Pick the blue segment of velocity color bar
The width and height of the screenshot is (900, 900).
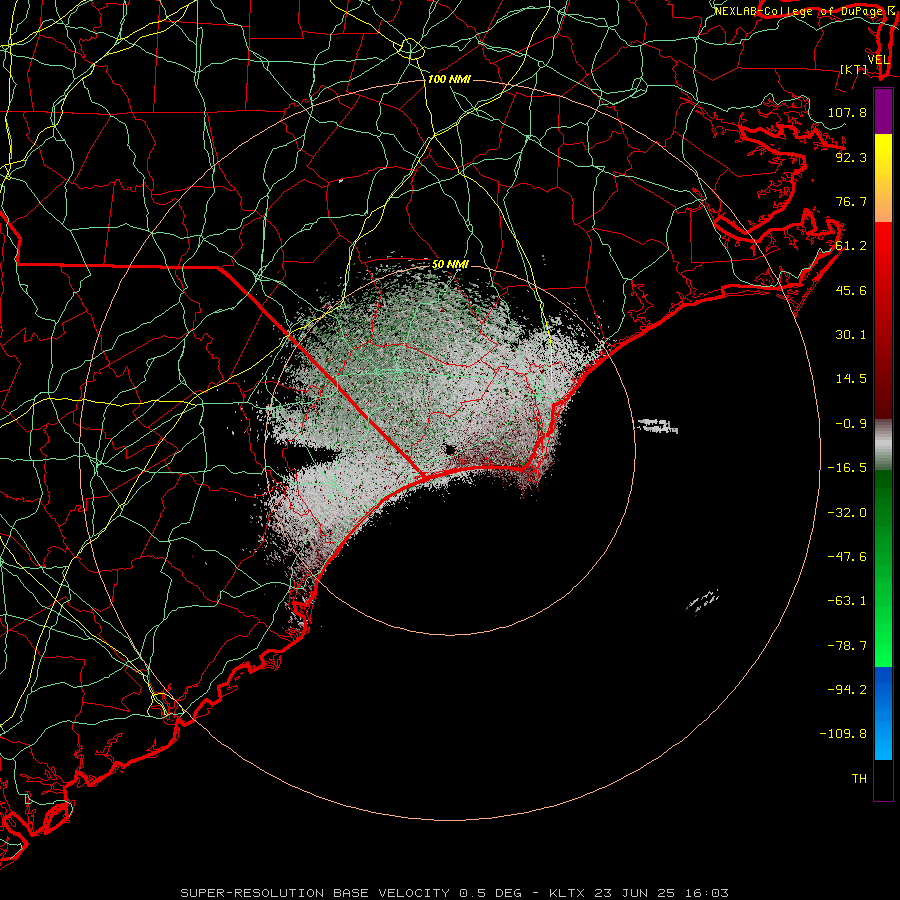click(883, 713)
